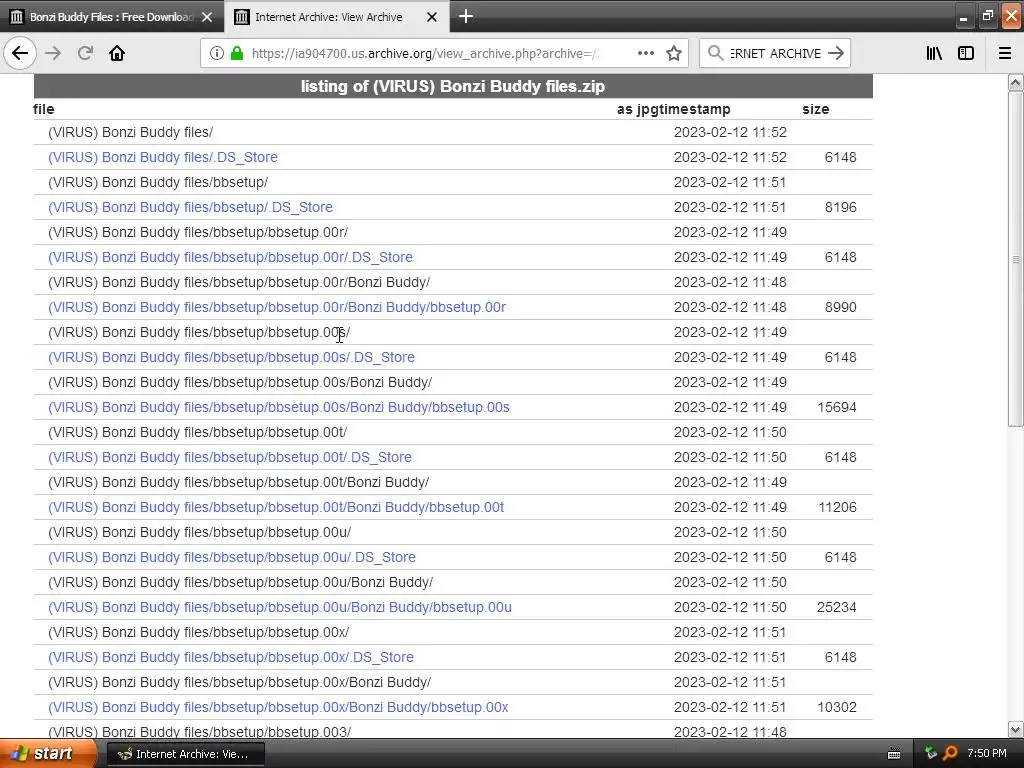Download Bonzi Buddy/bbsetup.00s file link
Viewport: 1024px width, 768px height.
pyautogui.click(x=279, y=408)
